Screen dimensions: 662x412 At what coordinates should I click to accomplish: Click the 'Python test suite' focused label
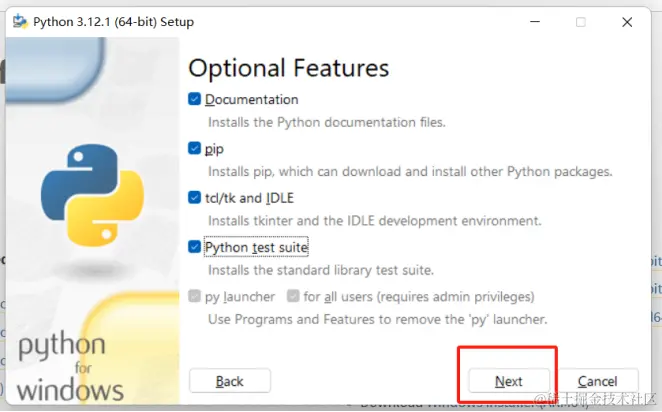click(256, 247)
